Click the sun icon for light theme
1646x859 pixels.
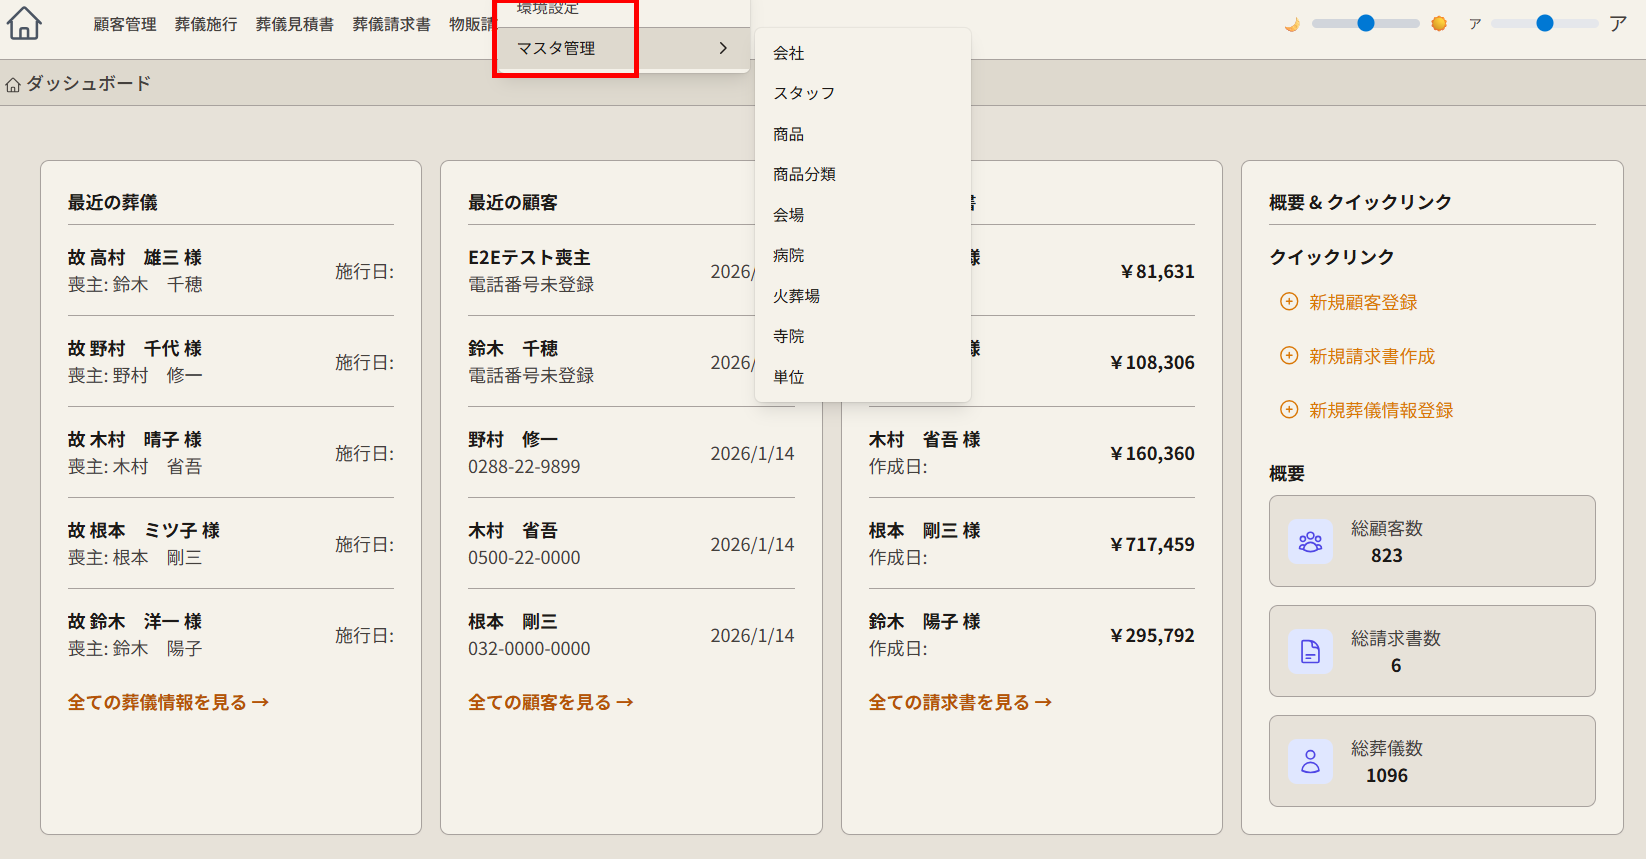click(1439, 24)
